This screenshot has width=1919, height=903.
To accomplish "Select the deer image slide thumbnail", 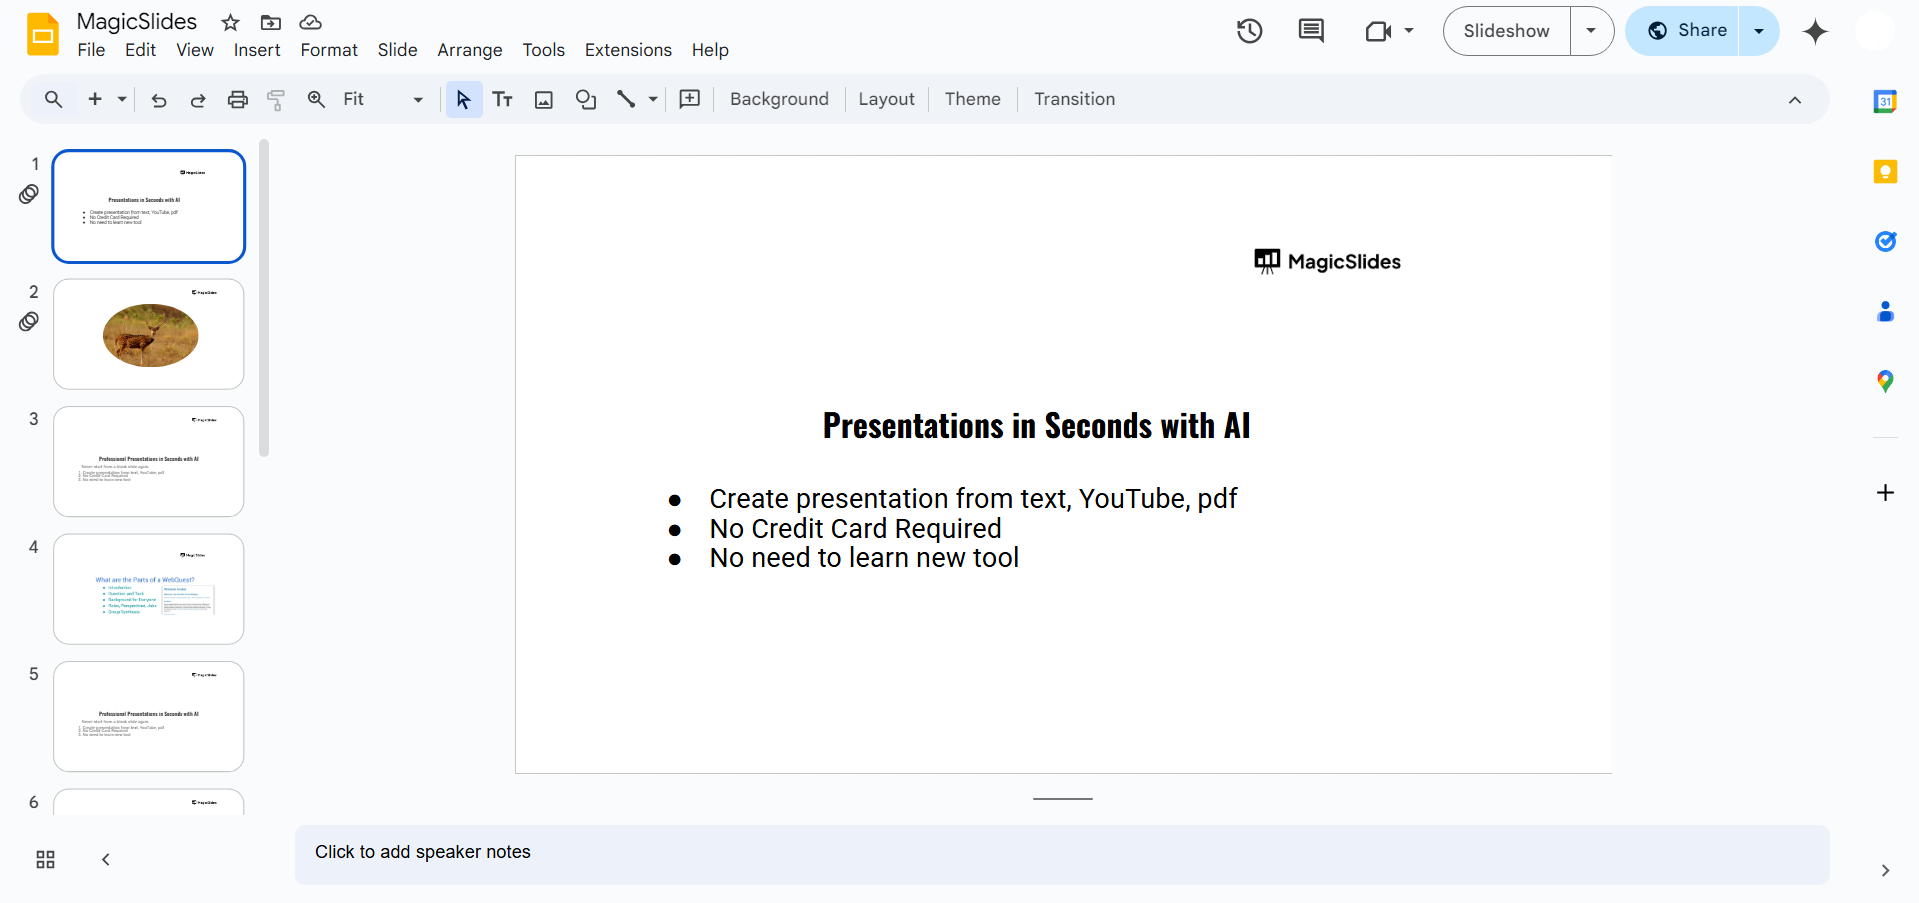I will click(149, 334).
